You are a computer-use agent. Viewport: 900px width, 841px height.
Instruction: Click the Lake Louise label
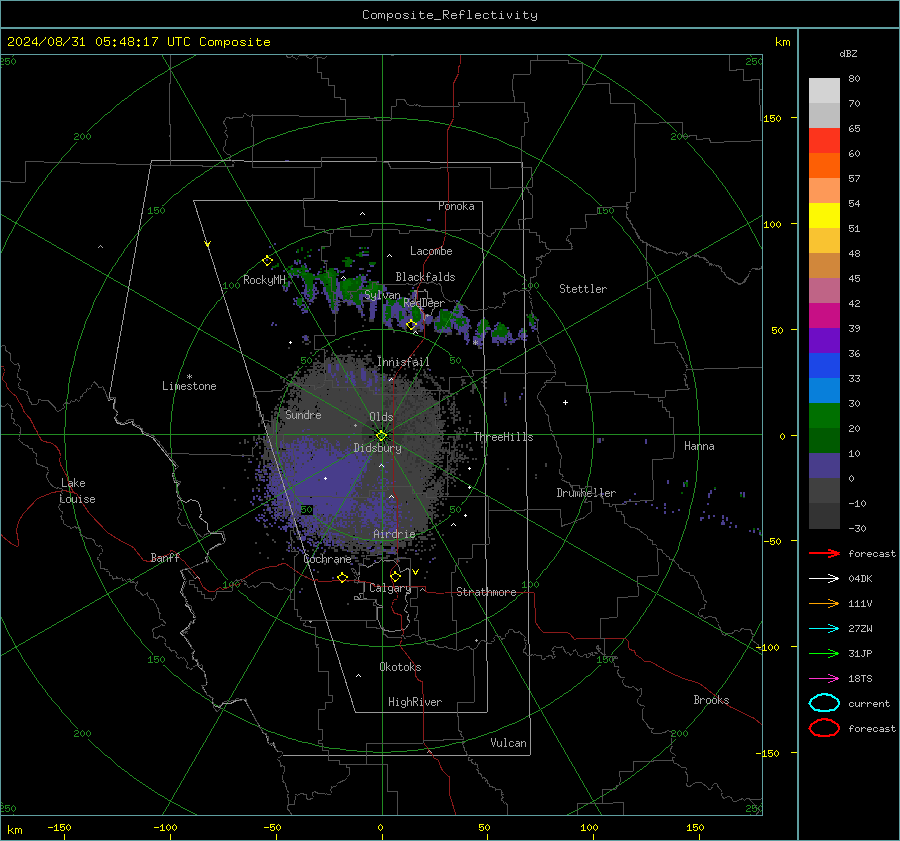pyautogui.click(x=77, y=491)
